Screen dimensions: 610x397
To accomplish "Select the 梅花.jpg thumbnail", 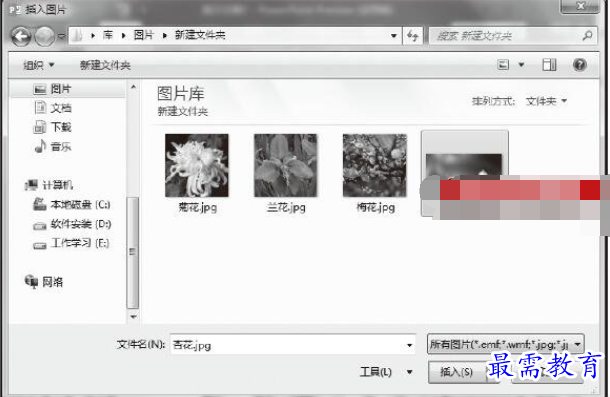I will tap(375, 165).
